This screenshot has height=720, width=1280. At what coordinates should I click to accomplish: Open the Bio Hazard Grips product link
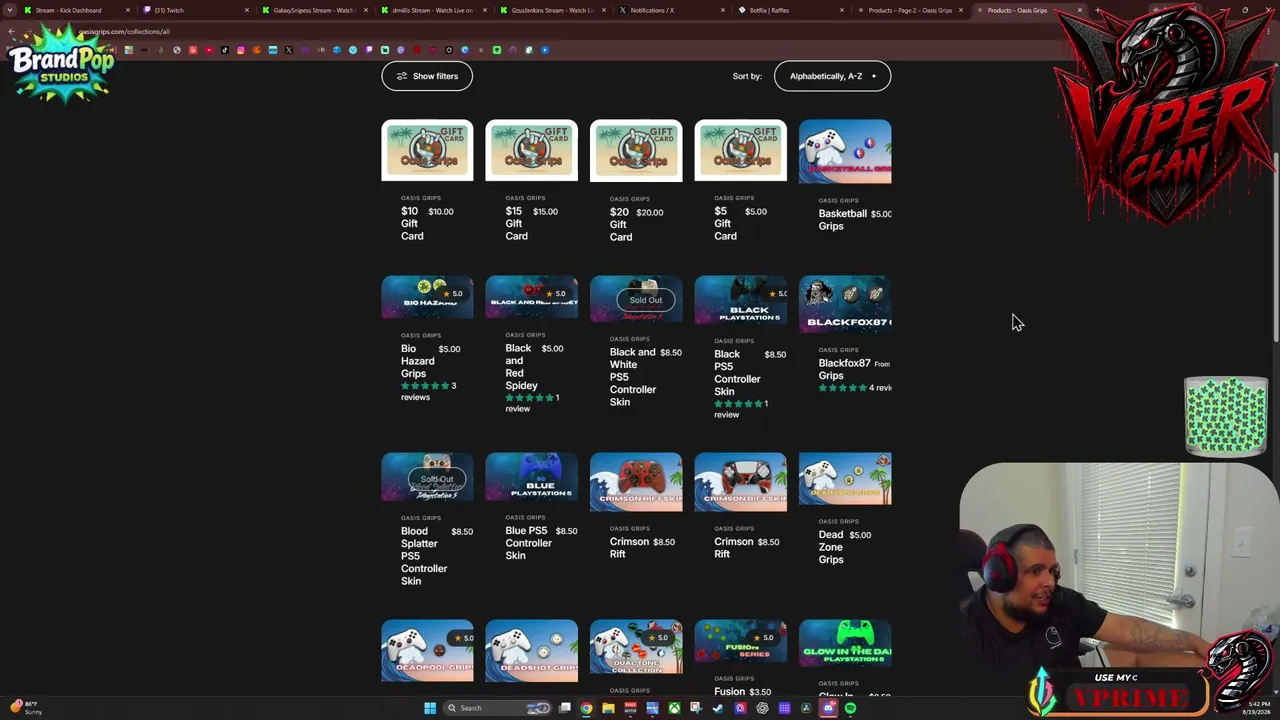click(418, 361)
